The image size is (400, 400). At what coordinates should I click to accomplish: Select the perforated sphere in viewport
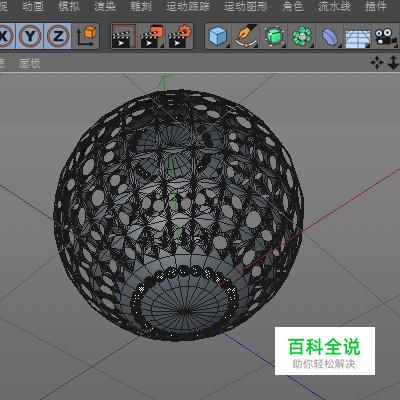click(179, 215)
